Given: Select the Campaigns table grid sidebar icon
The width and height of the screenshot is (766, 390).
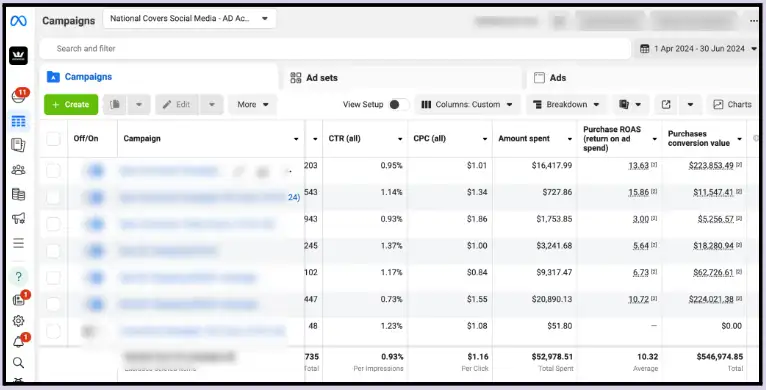Looking at the screenshot, I should coord(19,121).
